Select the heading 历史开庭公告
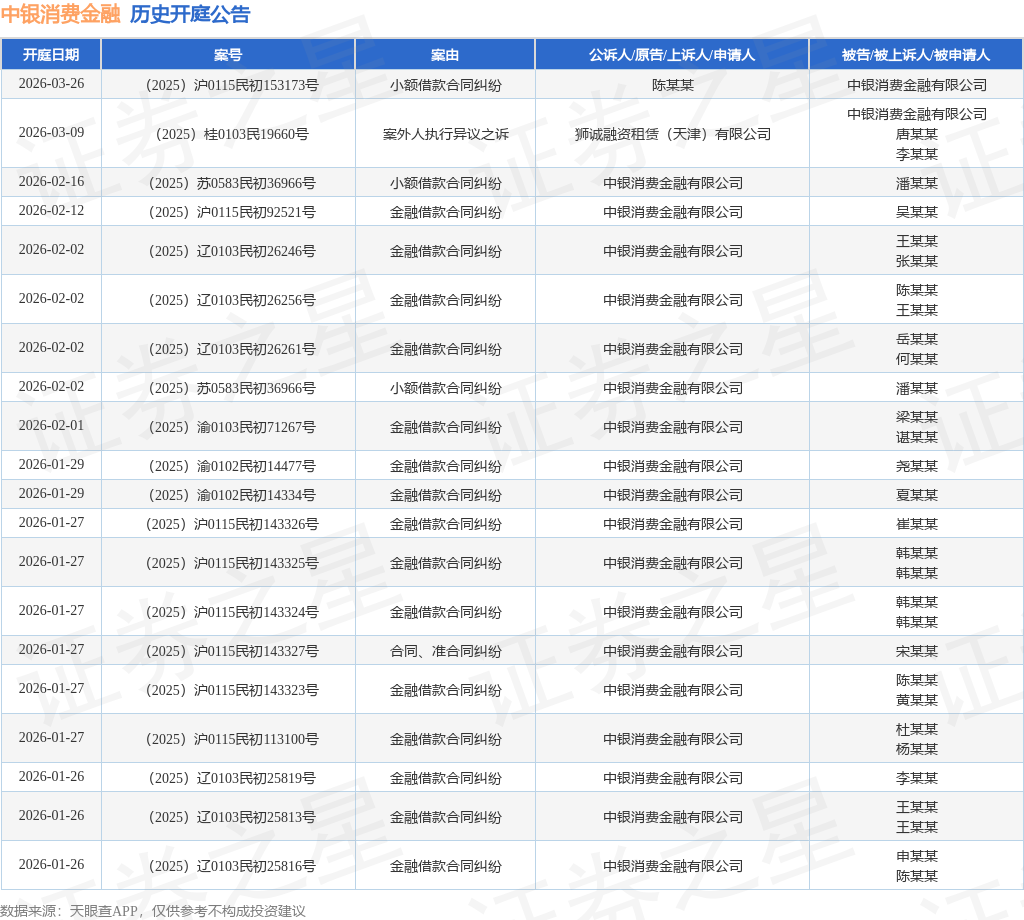This screenshot has height=920, width=1024. point(190,14)
